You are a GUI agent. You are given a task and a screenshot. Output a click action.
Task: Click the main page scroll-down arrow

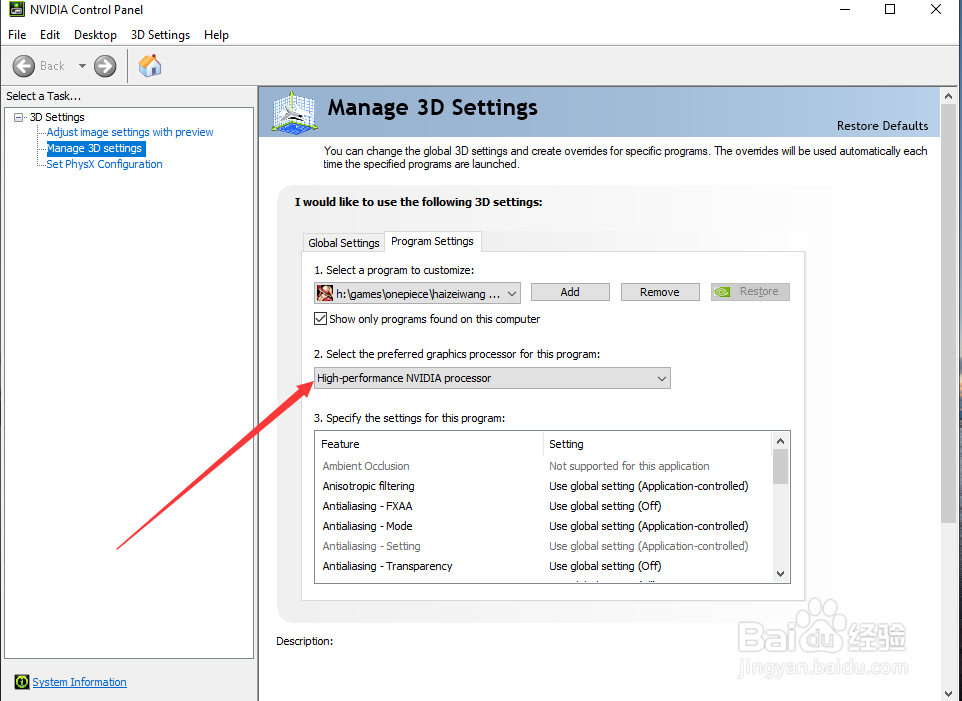pyautogui.click(x=949, y=694)
